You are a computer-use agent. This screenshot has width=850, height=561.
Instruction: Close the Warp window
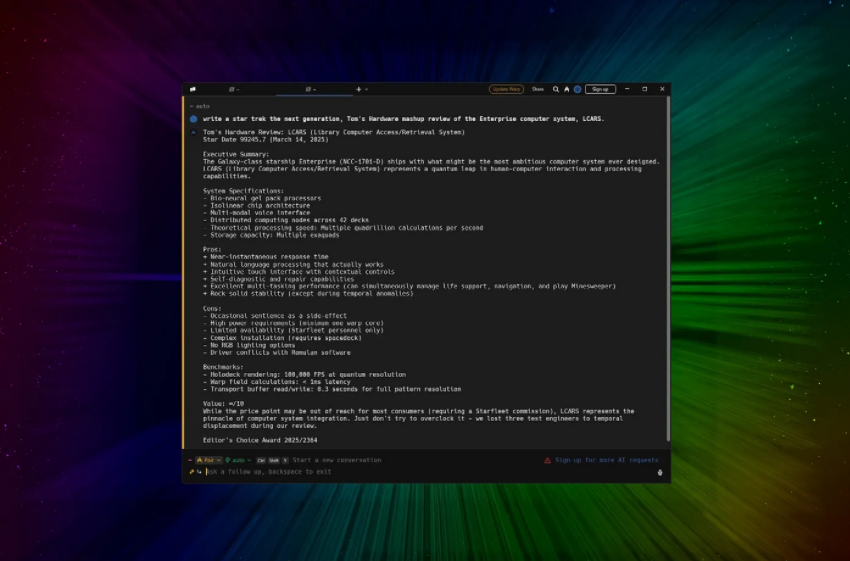tap(662, 89)
